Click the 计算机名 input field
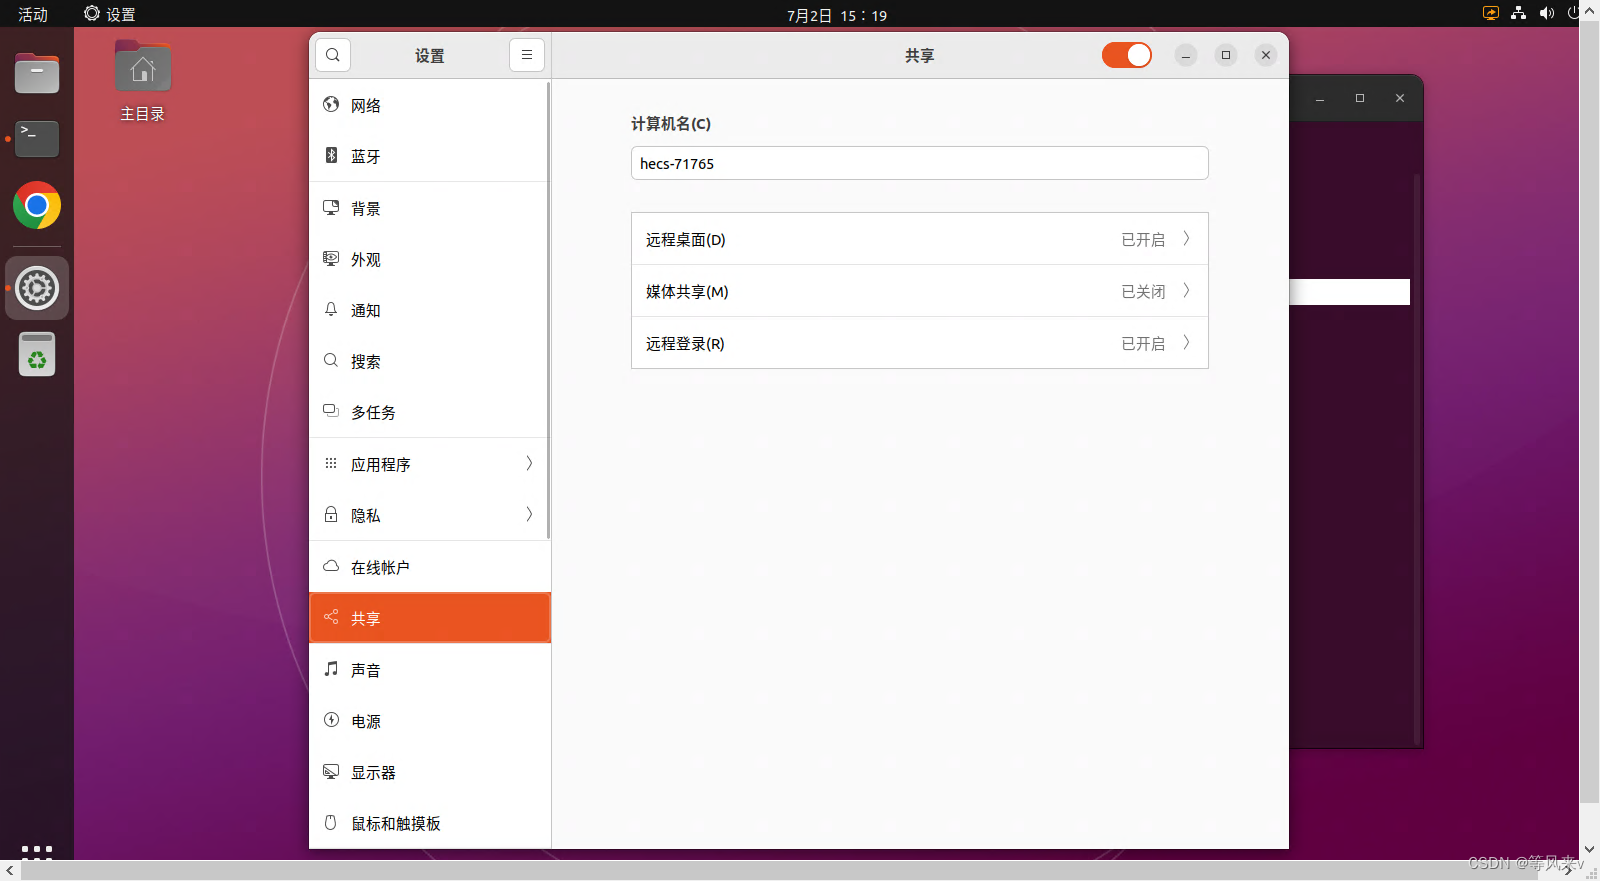The height and width of the screenshot is (881, 1600). [920, 163]
